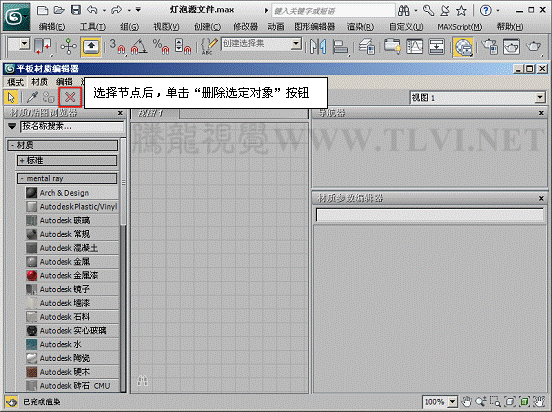Open 材质 menu in material editor
The height and width of the screenshot is (412, 552).
[39, 82]
